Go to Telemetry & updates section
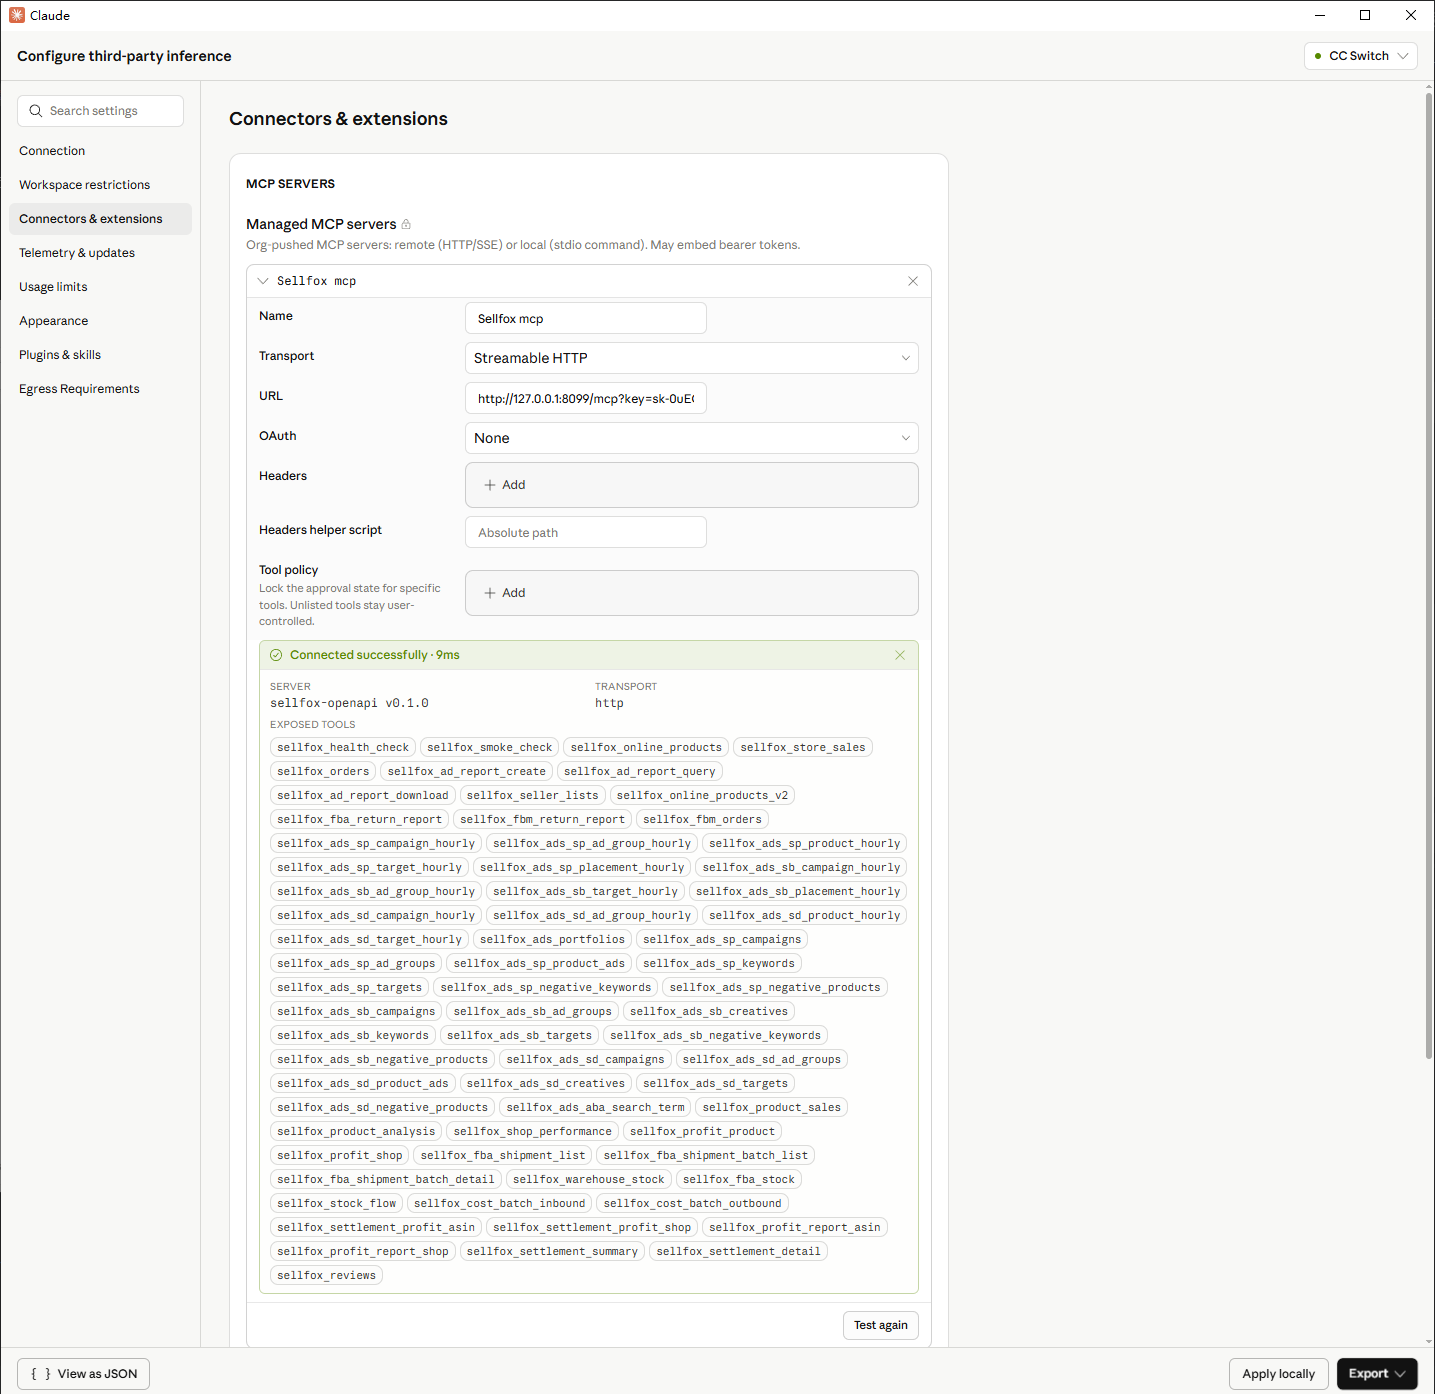Viewport: 1435px width, 1394px height. tap(100, 253)
